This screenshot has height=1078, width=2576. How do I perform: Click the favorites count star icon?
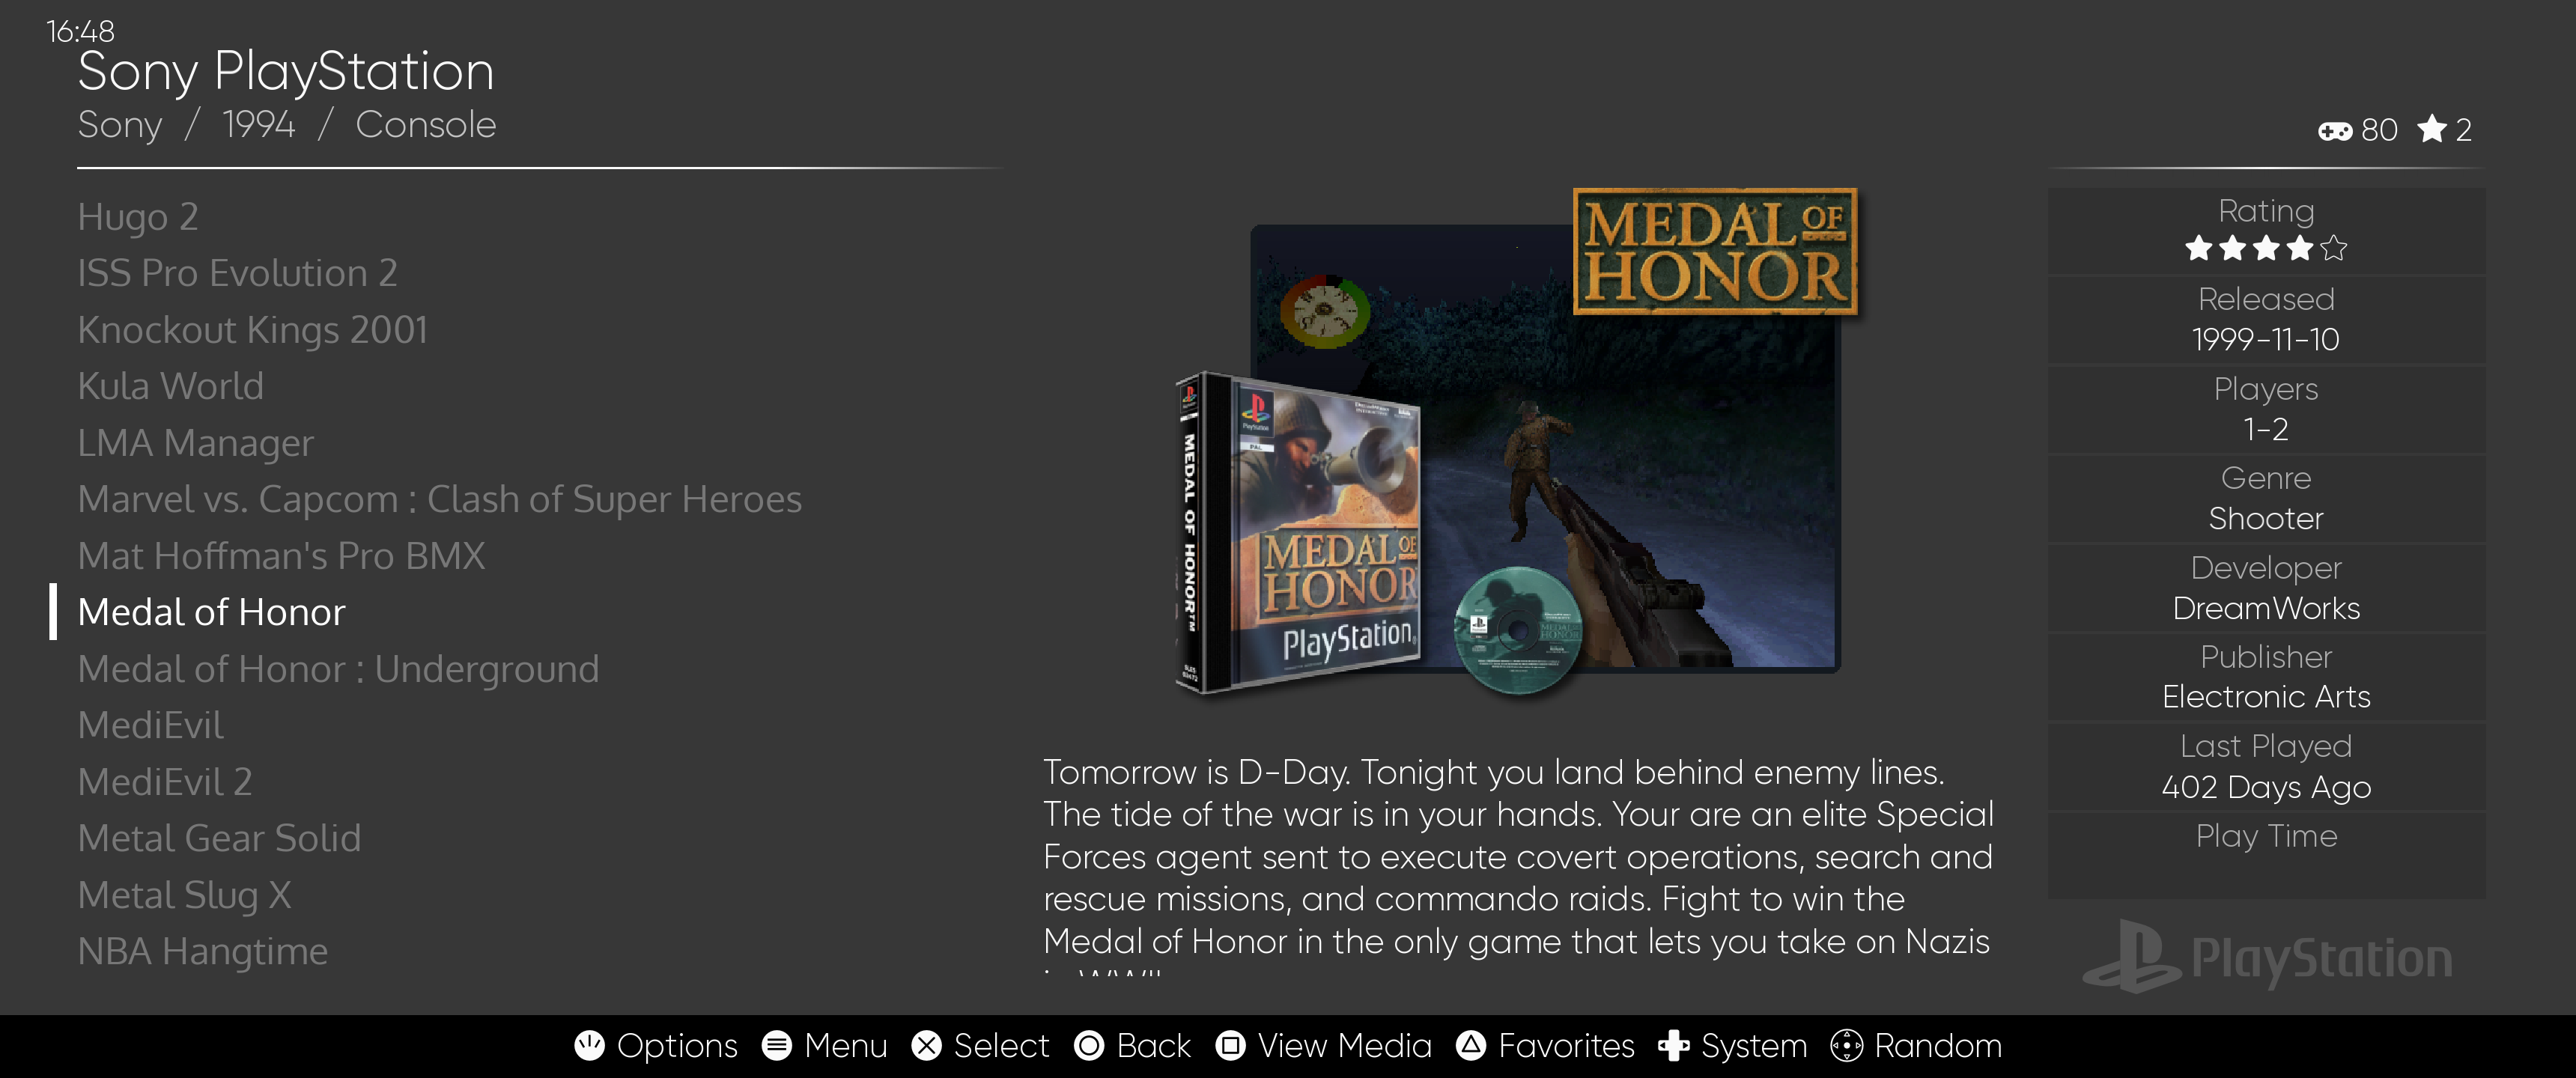[x=2432, y=129]
